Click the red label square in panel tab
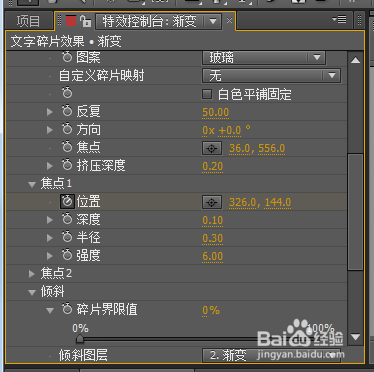Viewport: 374px width, 372px height. [x=71, y=21]
